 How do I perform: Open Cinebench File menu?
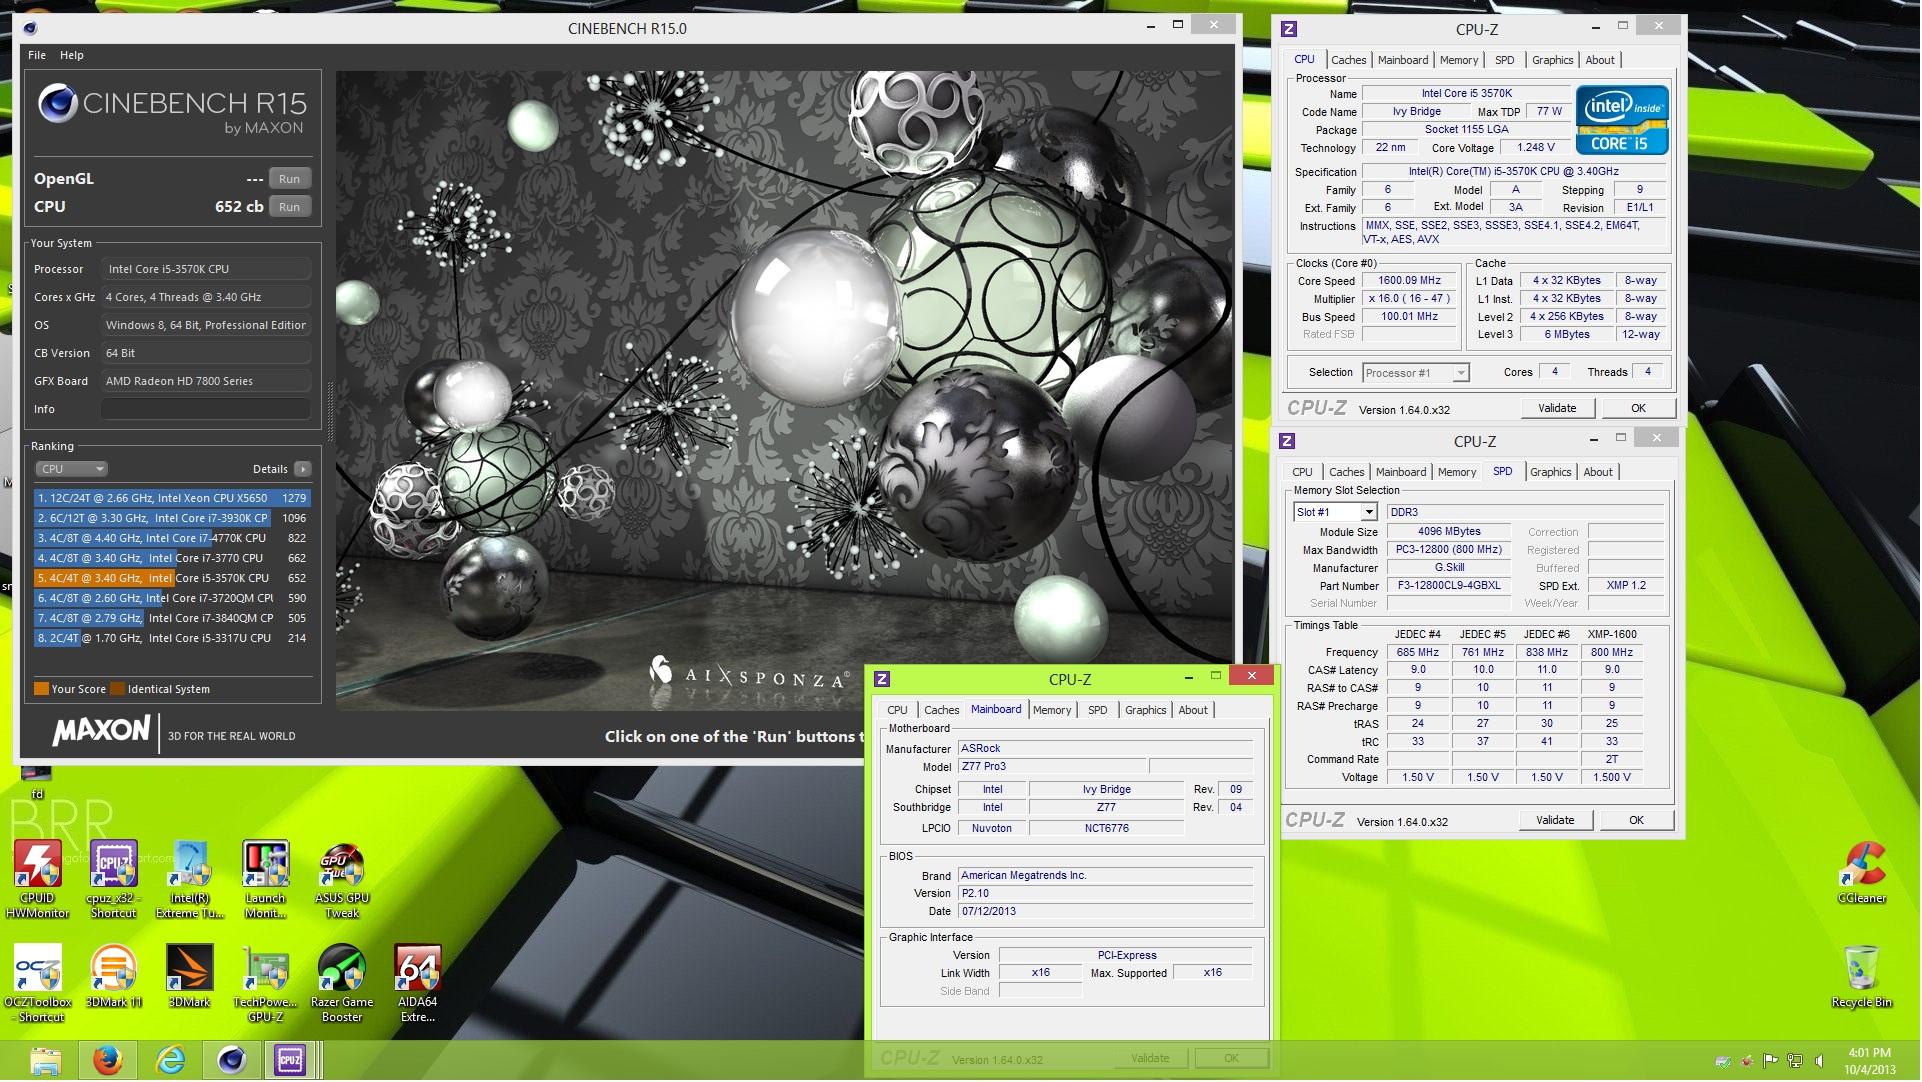point(37,55)
